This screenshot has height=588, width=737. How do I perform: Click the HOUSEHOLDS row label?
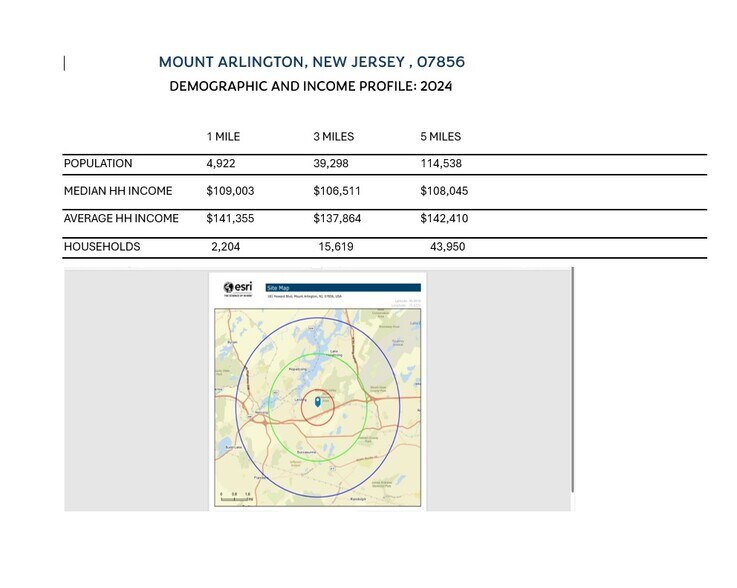click(102, 247)
